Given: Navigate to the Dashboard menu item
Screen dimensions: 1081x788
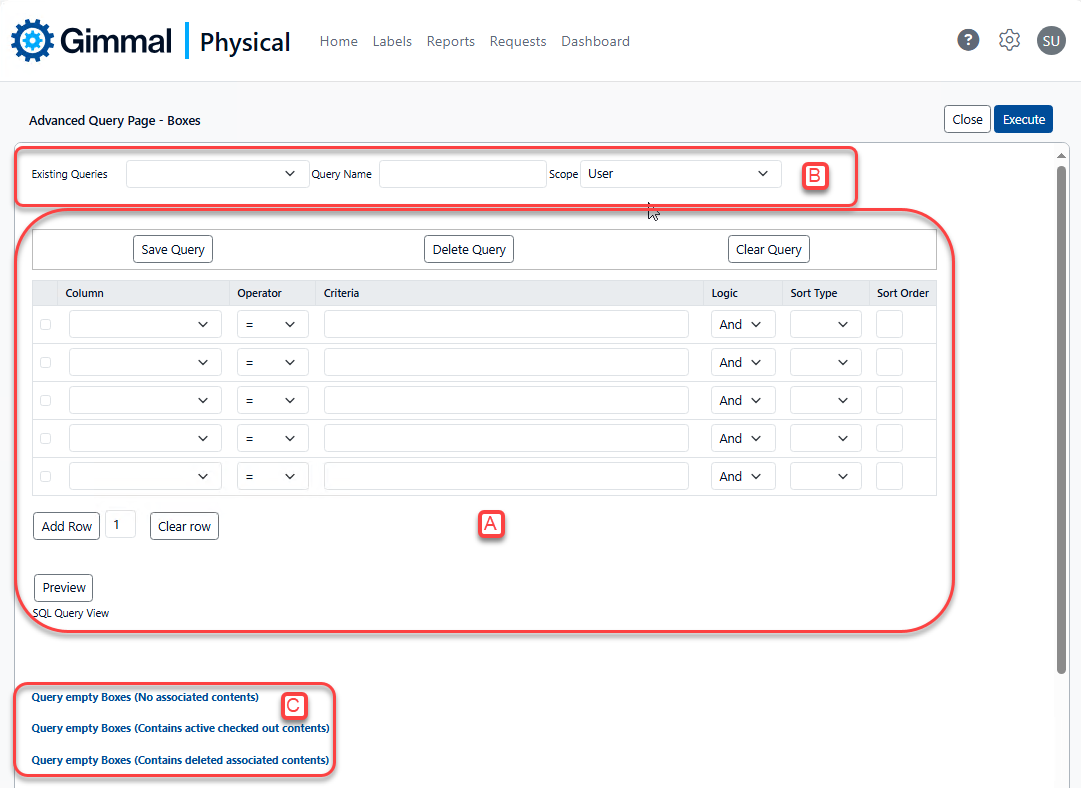Looking at the screenshot, I should 595,41.
